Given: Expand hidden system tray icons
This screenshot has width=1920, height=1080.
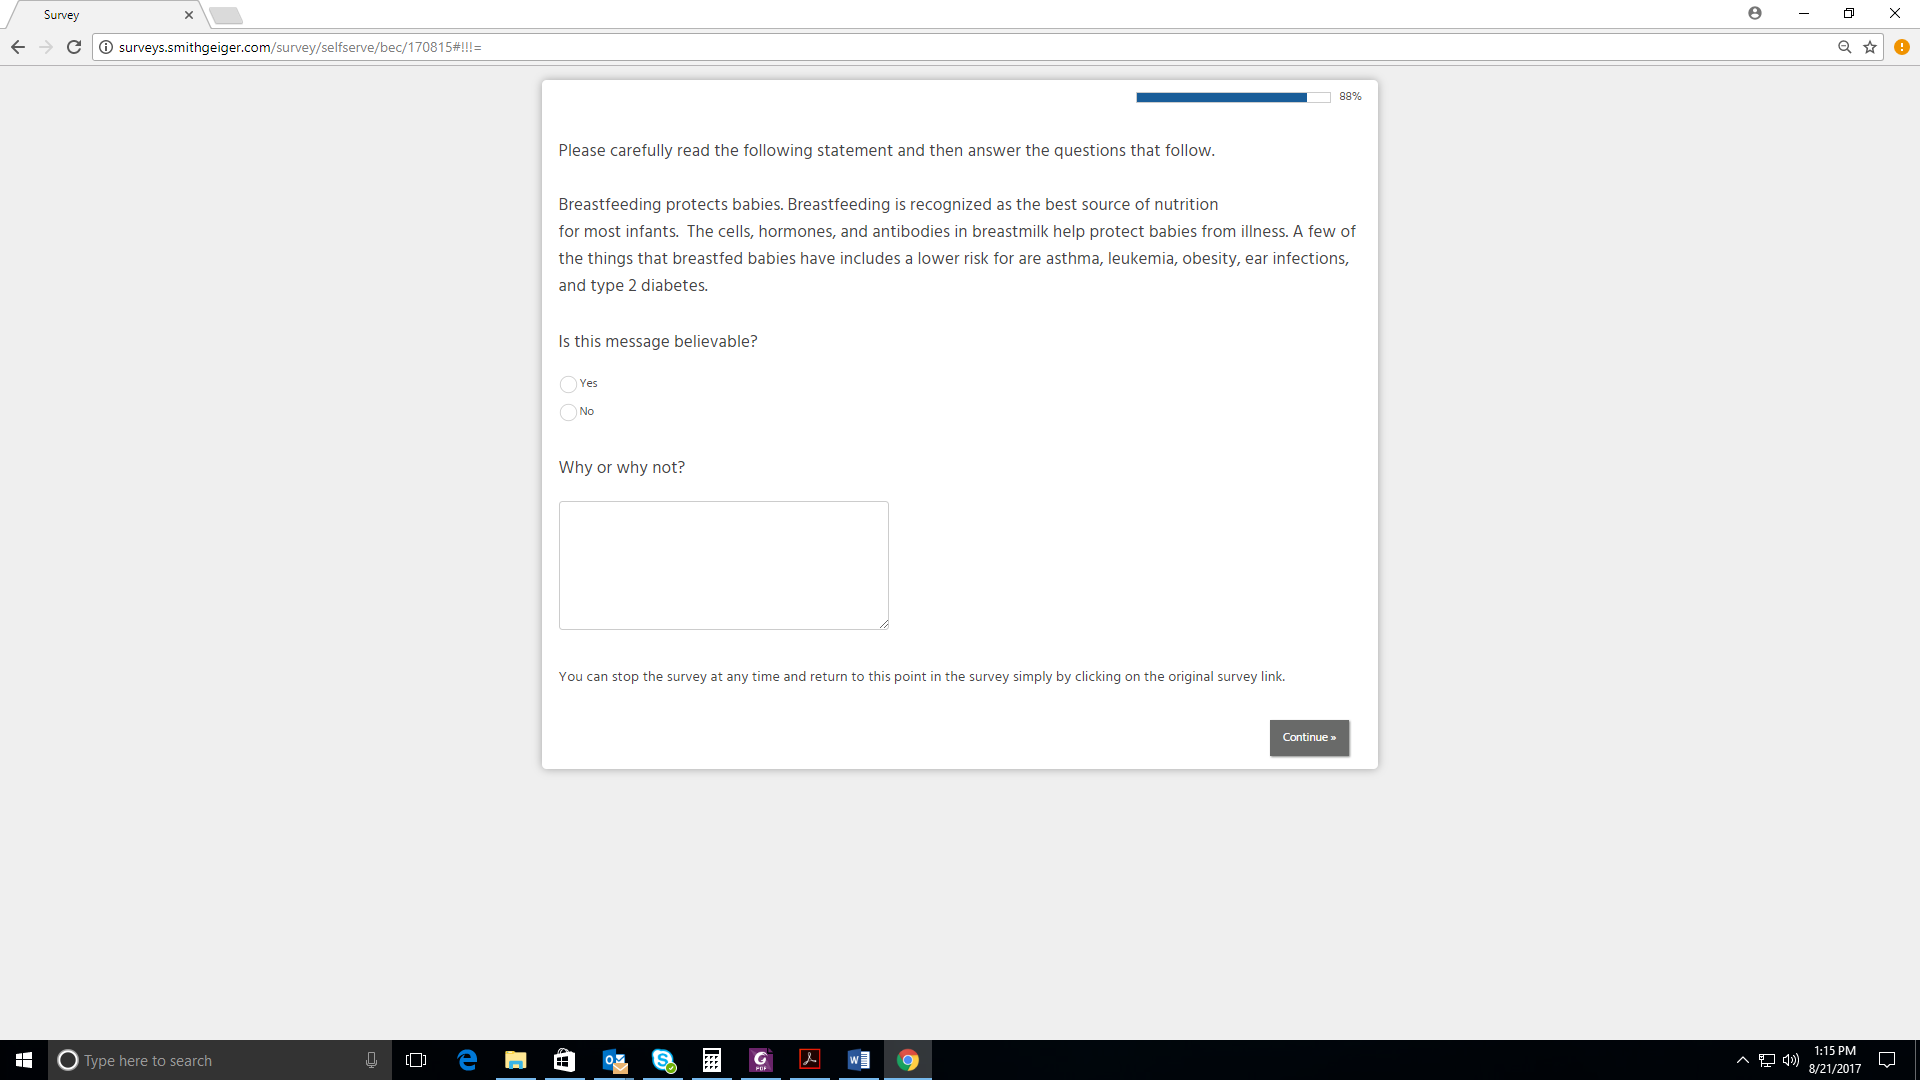Looking at the screenshot, I should click(x=1743, y=1060).
